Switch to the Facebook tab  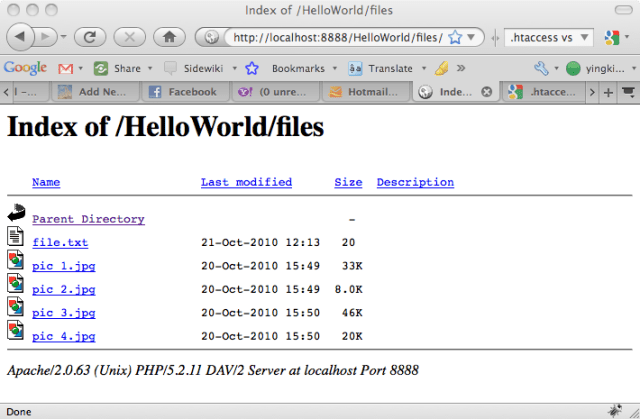click(184, 92)
